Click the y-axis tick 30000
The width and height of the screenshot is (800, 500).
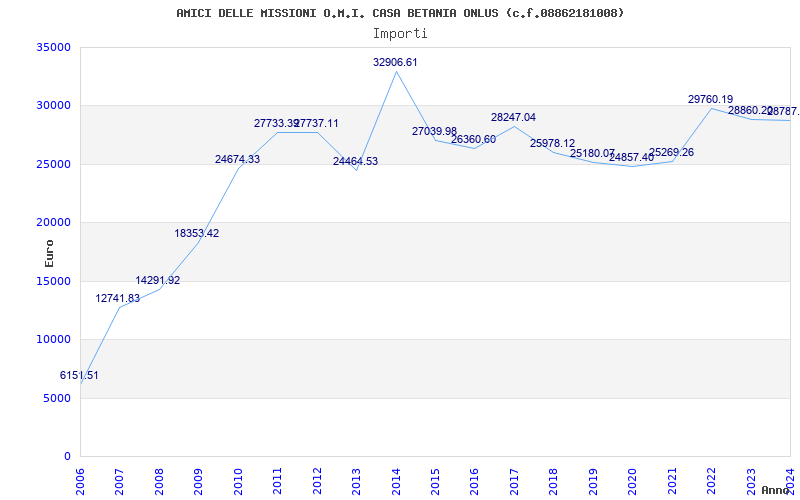53,106
